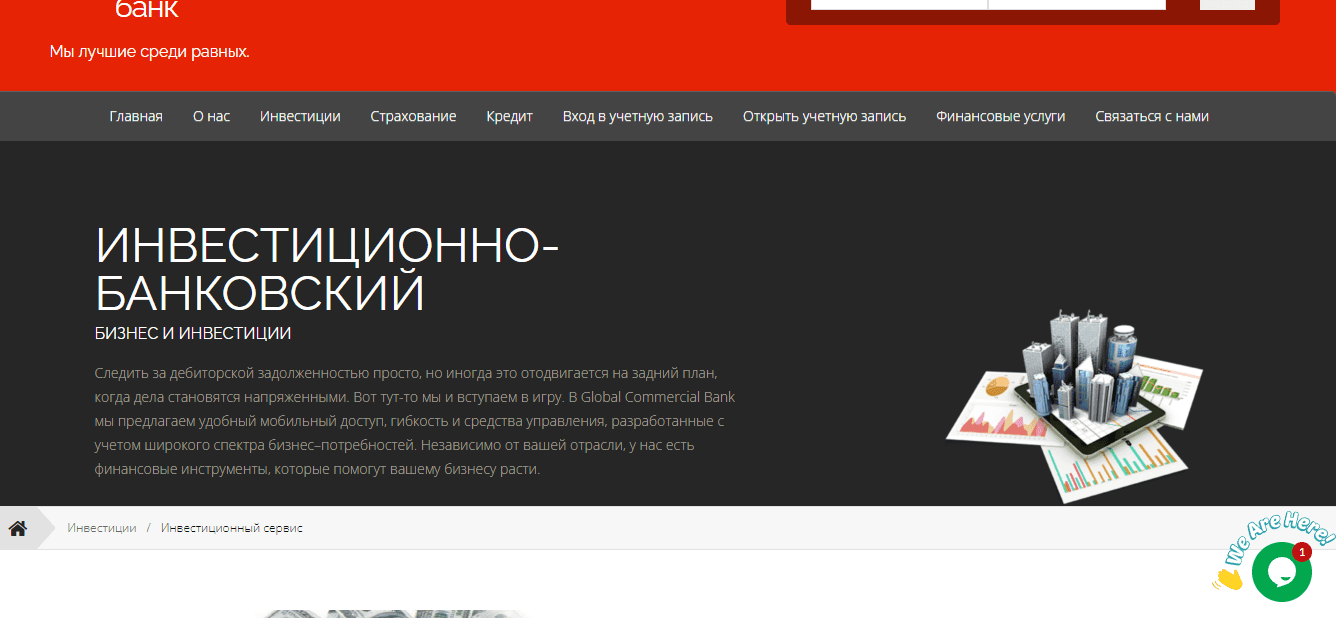Open Инвестиции in the navigation bar
Screen dimensions: 1336x618
coord(300,116)
